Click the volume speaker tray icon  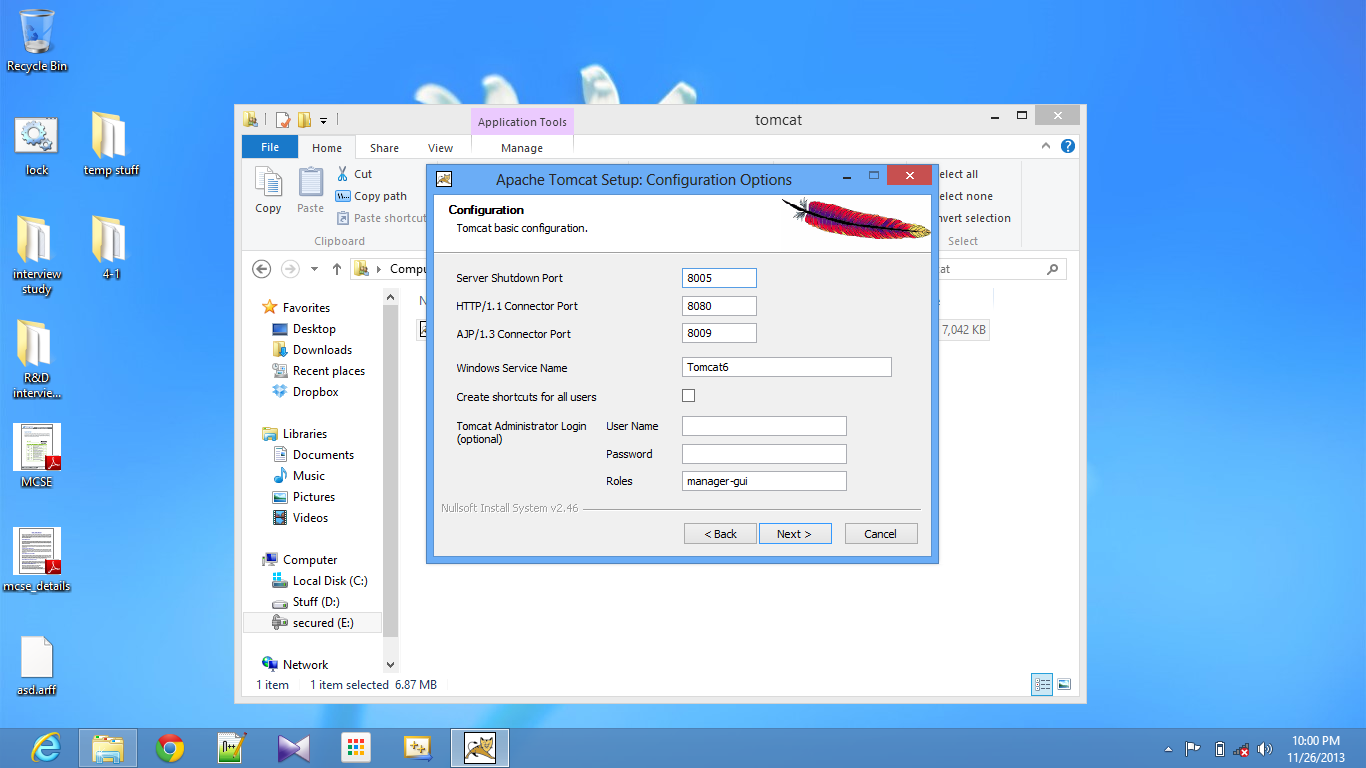[x=1265, y=748]
